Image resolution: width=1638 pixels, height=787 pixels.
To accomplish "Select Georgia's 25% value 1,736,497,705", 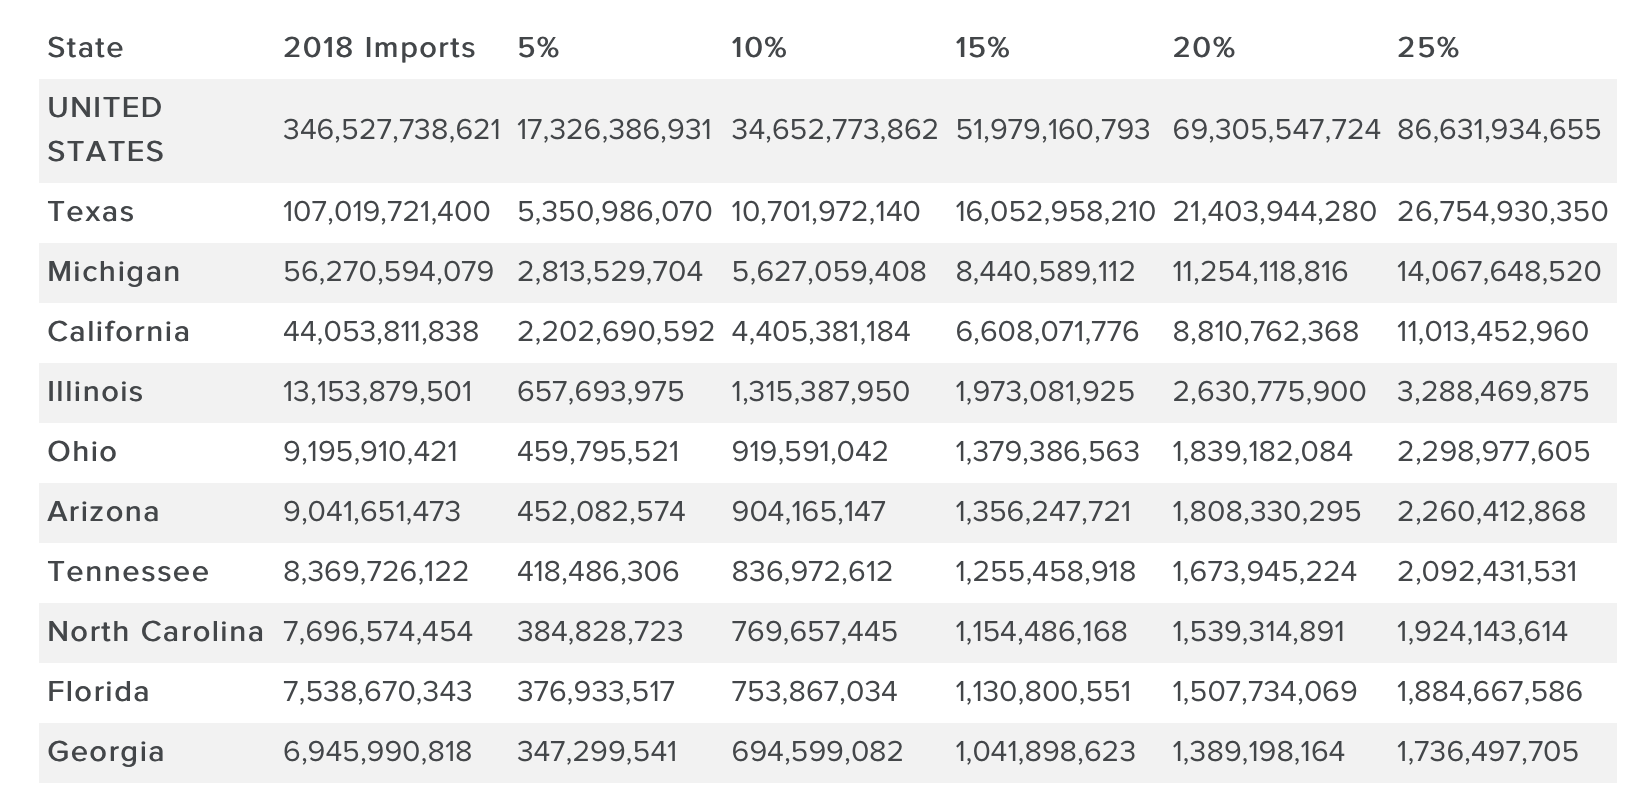I will pos(1488,752).
